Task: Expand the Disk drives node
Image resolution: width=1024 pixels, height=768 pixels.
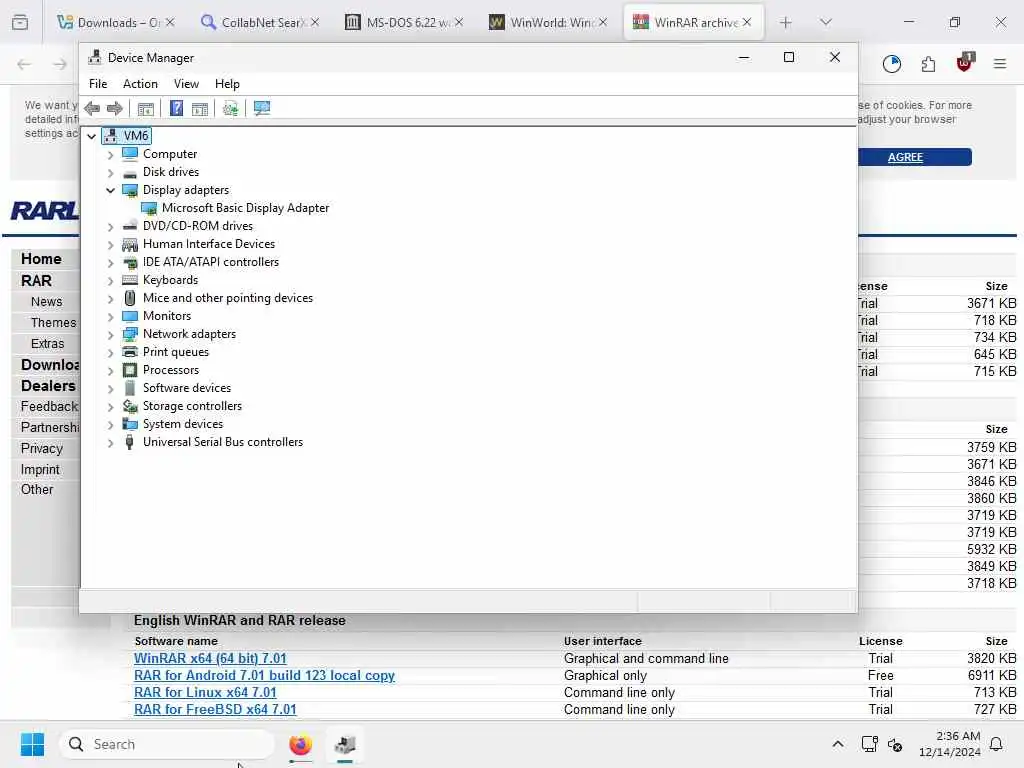Action: [x=110, y=172]
